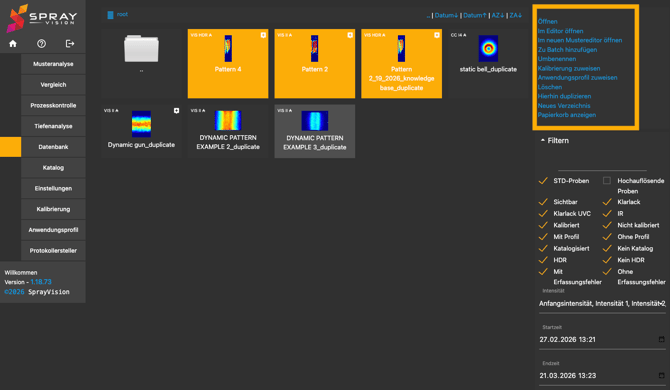Open the Startzeit calendar icon
Image resolution: width=670 pixels, height=390 pixels.
point(661,339)
